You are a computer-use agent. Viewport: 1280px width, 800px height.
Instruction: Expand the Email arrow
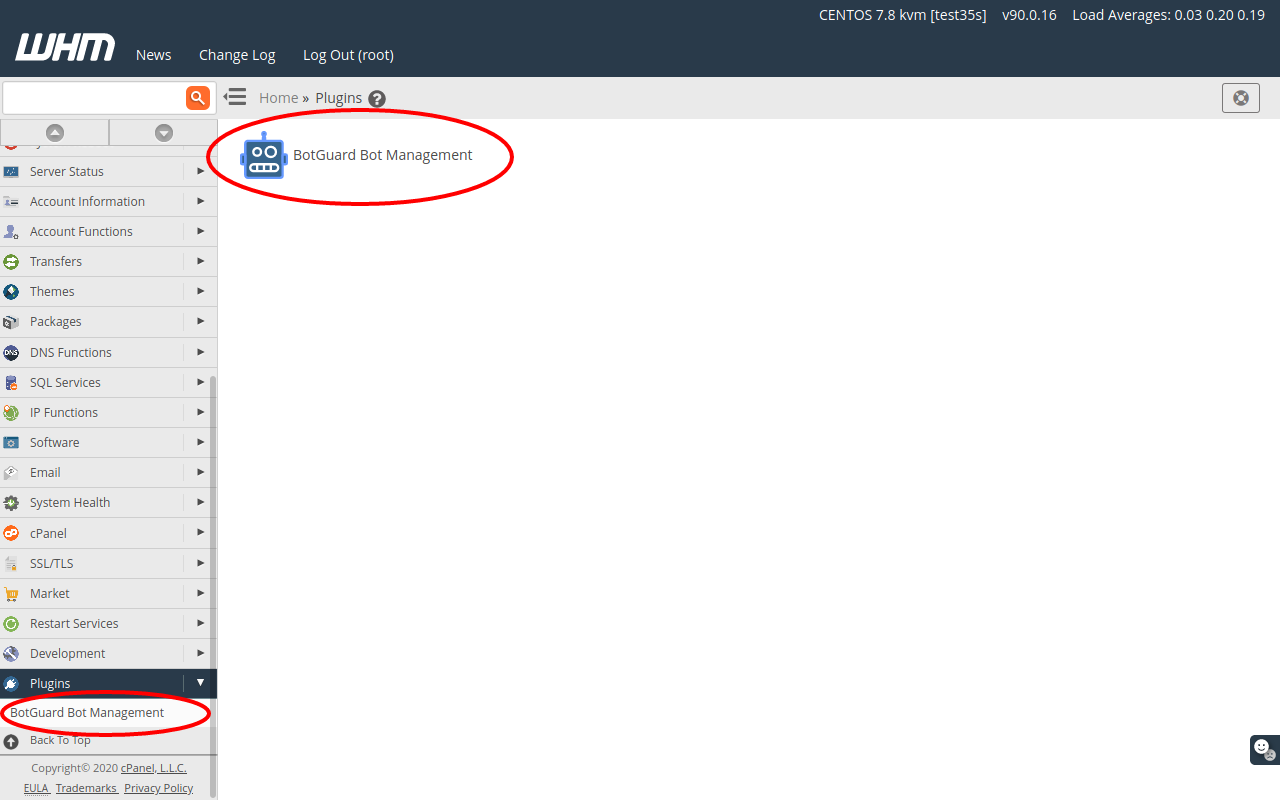pyautogui.click(x=200, y=473)
